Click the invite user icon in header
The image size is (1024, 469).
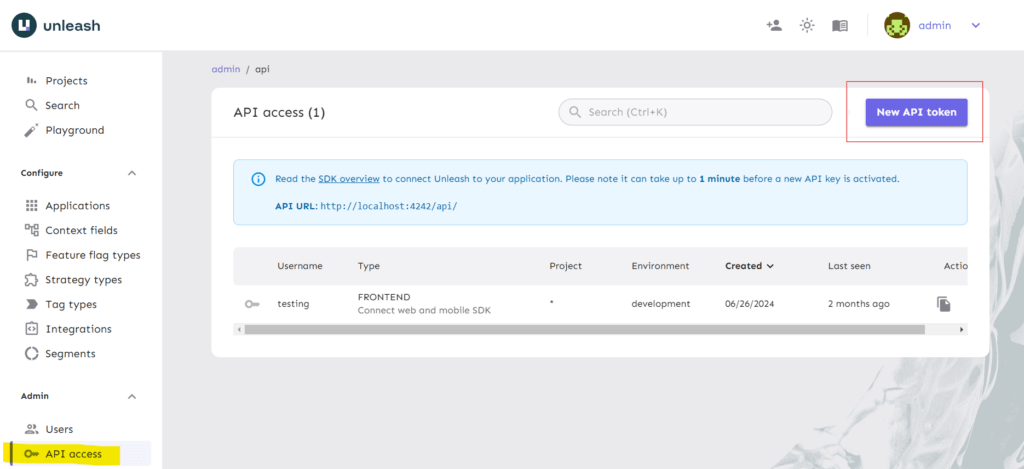[773, 25]
